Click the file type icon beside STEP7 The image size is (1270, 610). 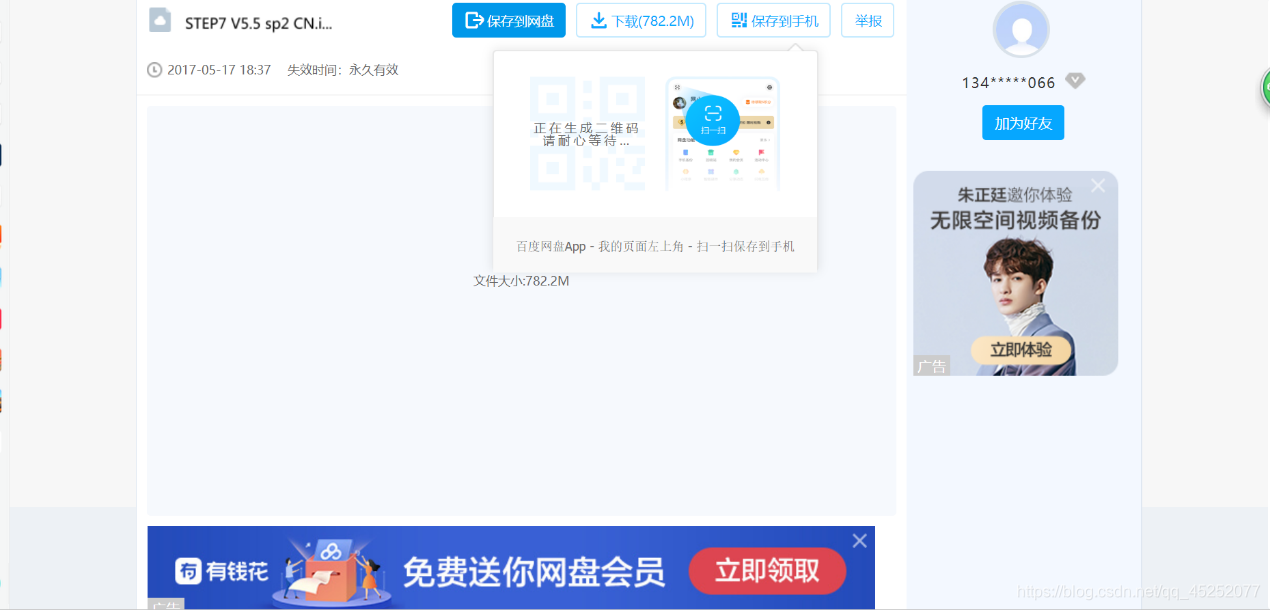(160, 20)
